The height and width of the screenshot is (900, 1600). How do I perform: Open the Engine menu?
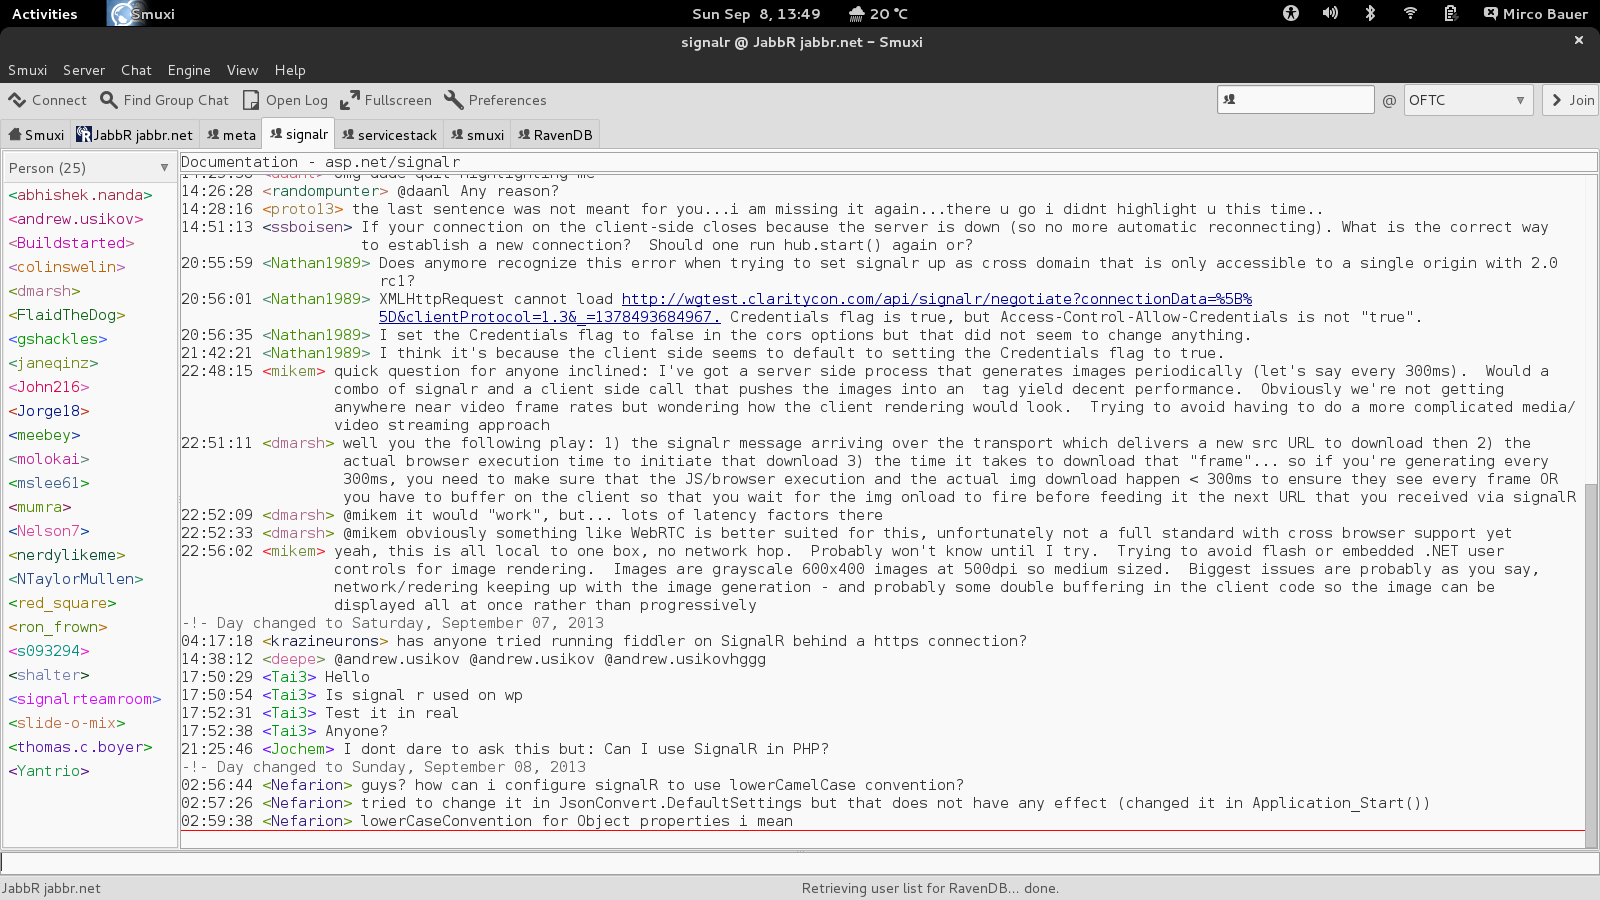click(189, 70)
